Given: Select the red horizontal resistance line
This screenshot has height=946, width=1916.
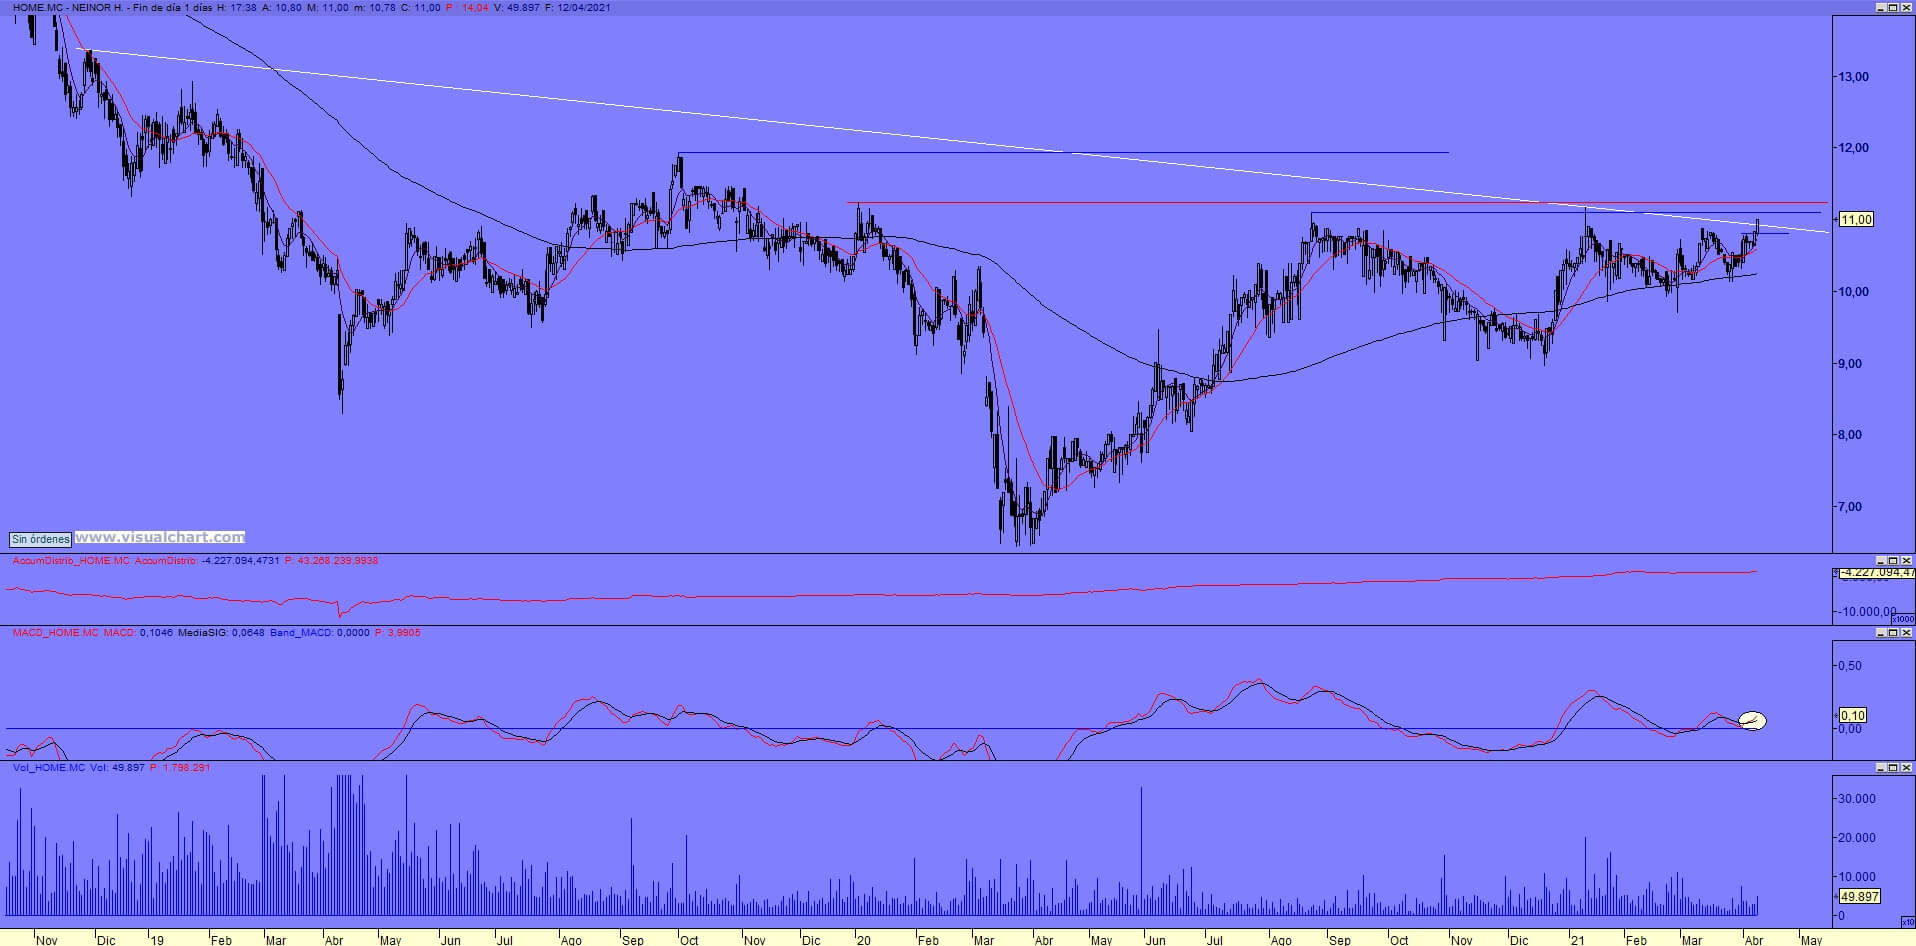Looking at the screenshot, I should (x=1336, y=203).
